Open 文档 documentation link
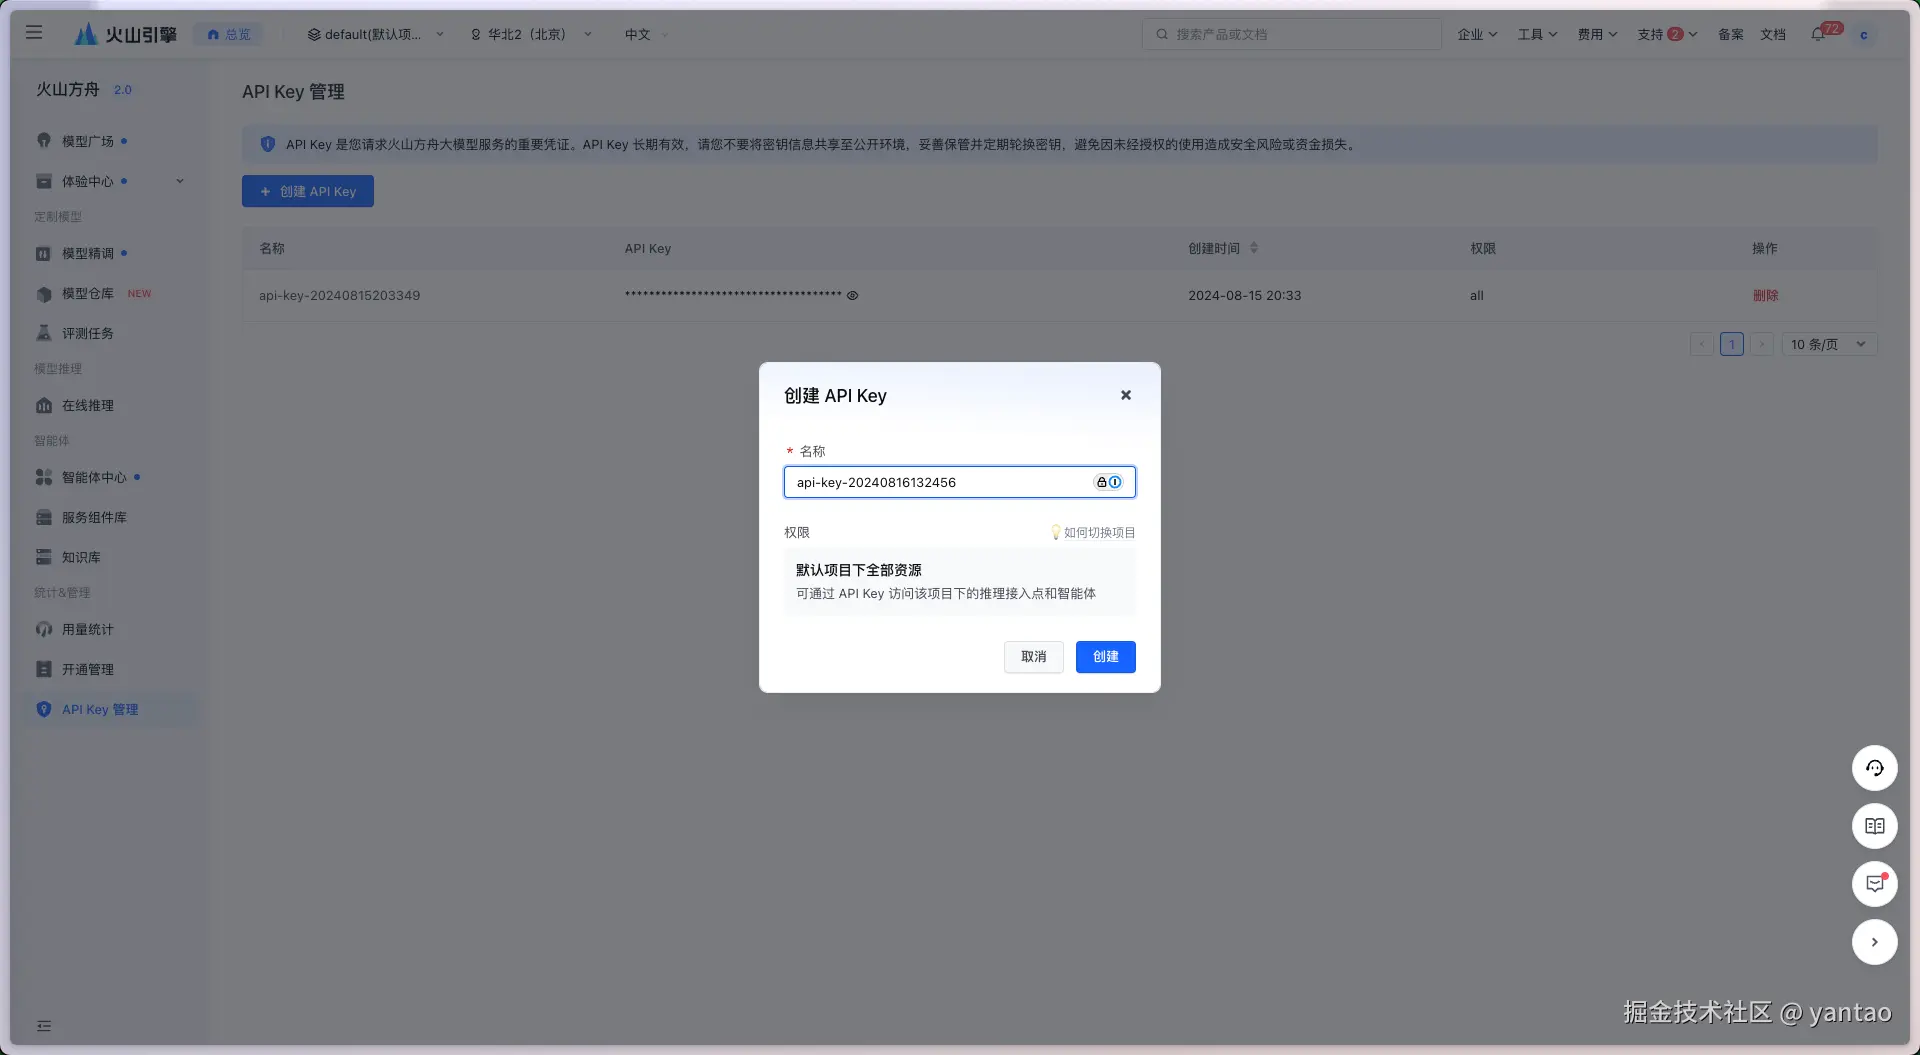The image size is (1920, 1055). tap(1773, 35)
